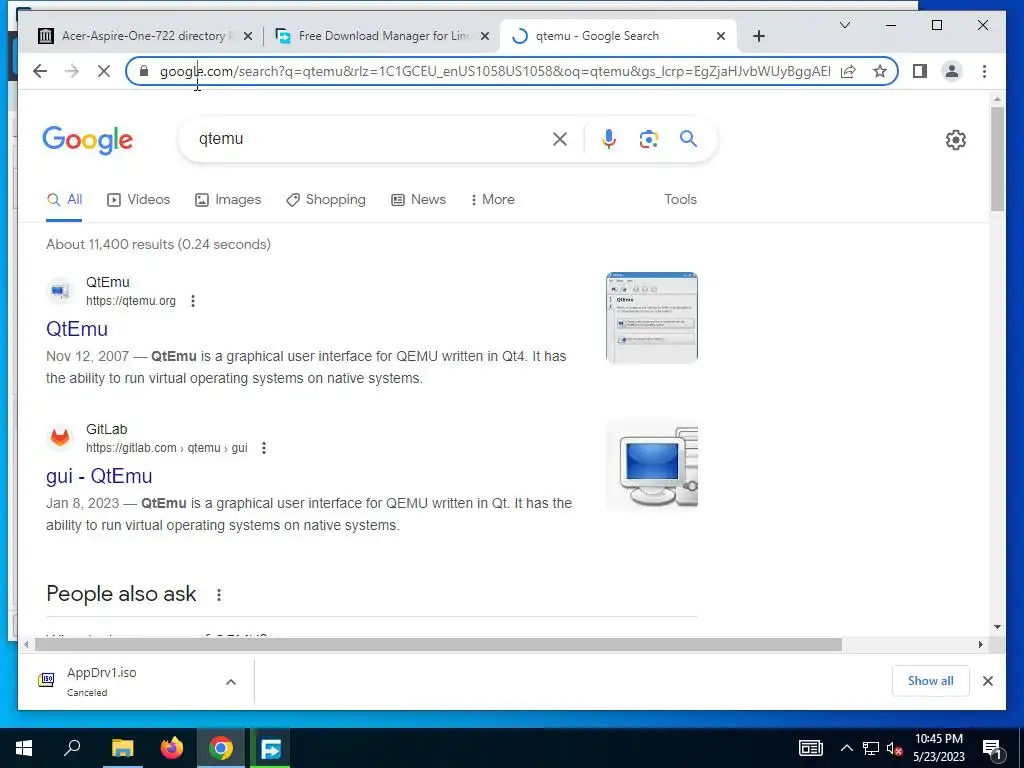Select the All results tab
The height and width of the screenshot is (768, 1024).
[x=64, y=200]
